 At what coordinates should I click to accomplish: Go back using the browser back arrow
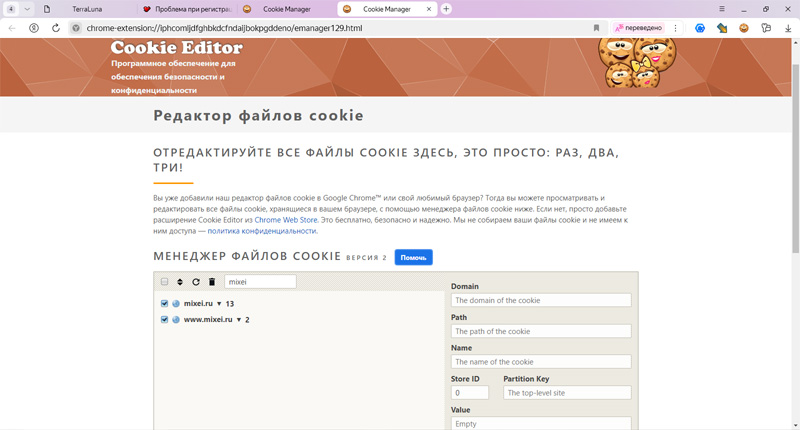[12, 28]
